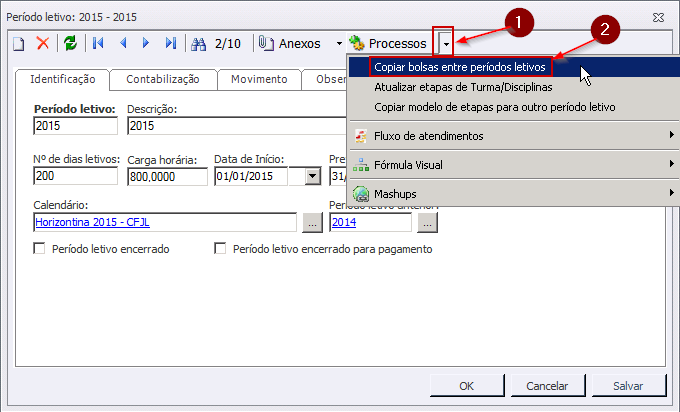
Task: Toggle 'Período letivo encerrado' checkbox
Action: (40, 249)
